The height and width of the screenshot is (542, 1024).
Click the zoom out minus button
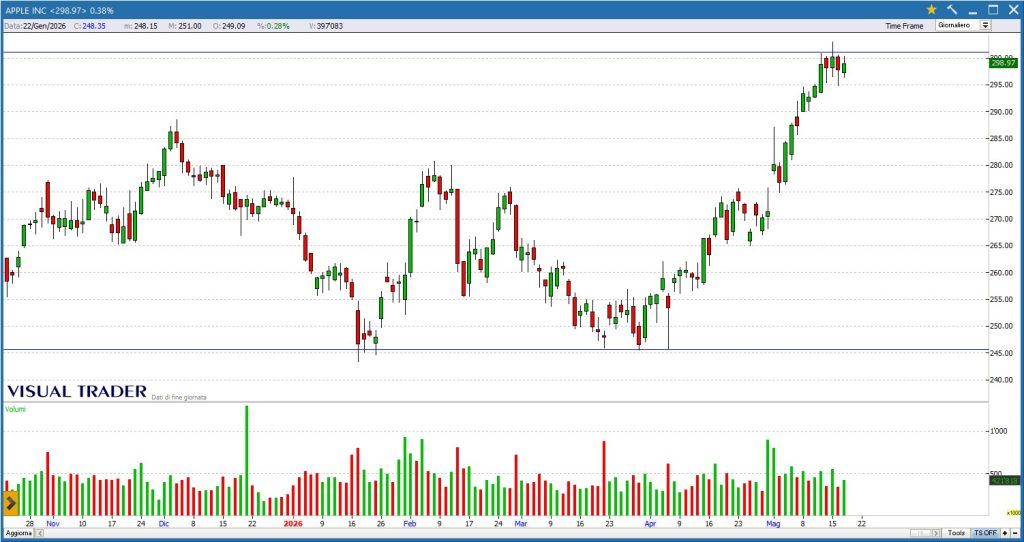pos(1015,534)
